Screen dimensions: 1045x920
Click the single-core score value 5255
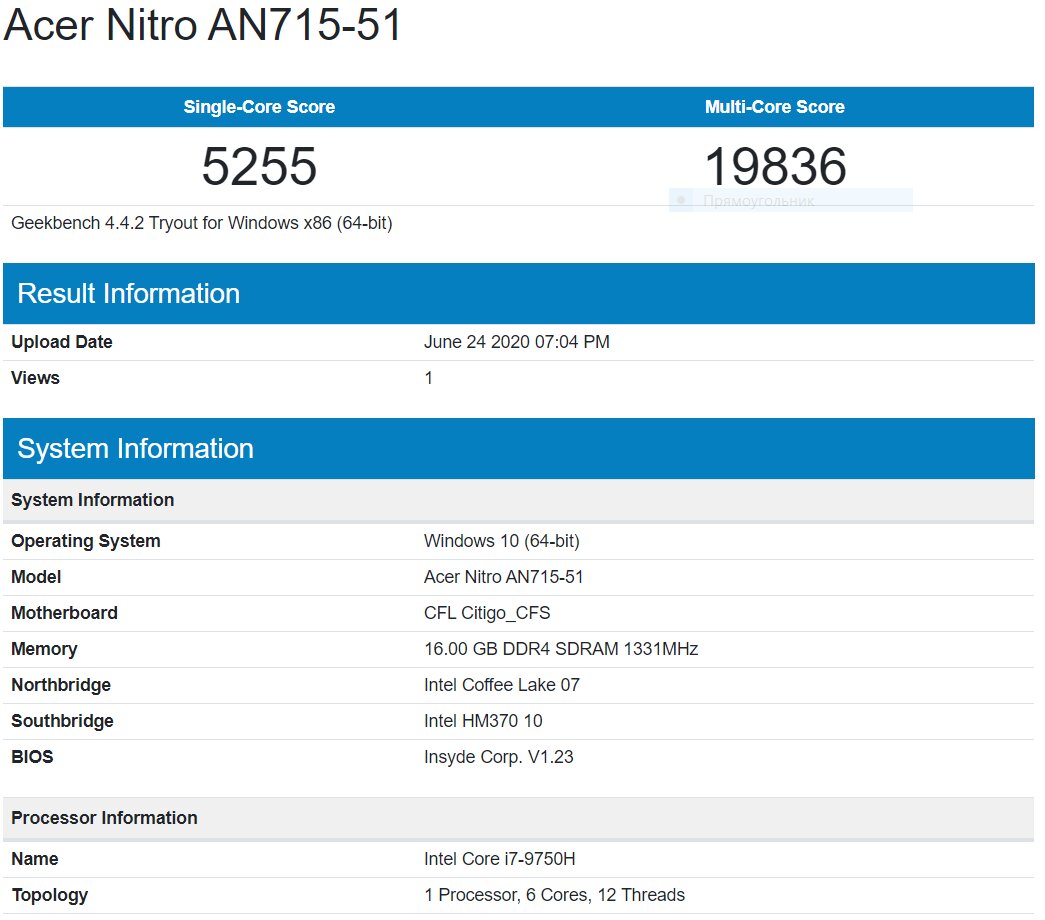tap(259, 166)
